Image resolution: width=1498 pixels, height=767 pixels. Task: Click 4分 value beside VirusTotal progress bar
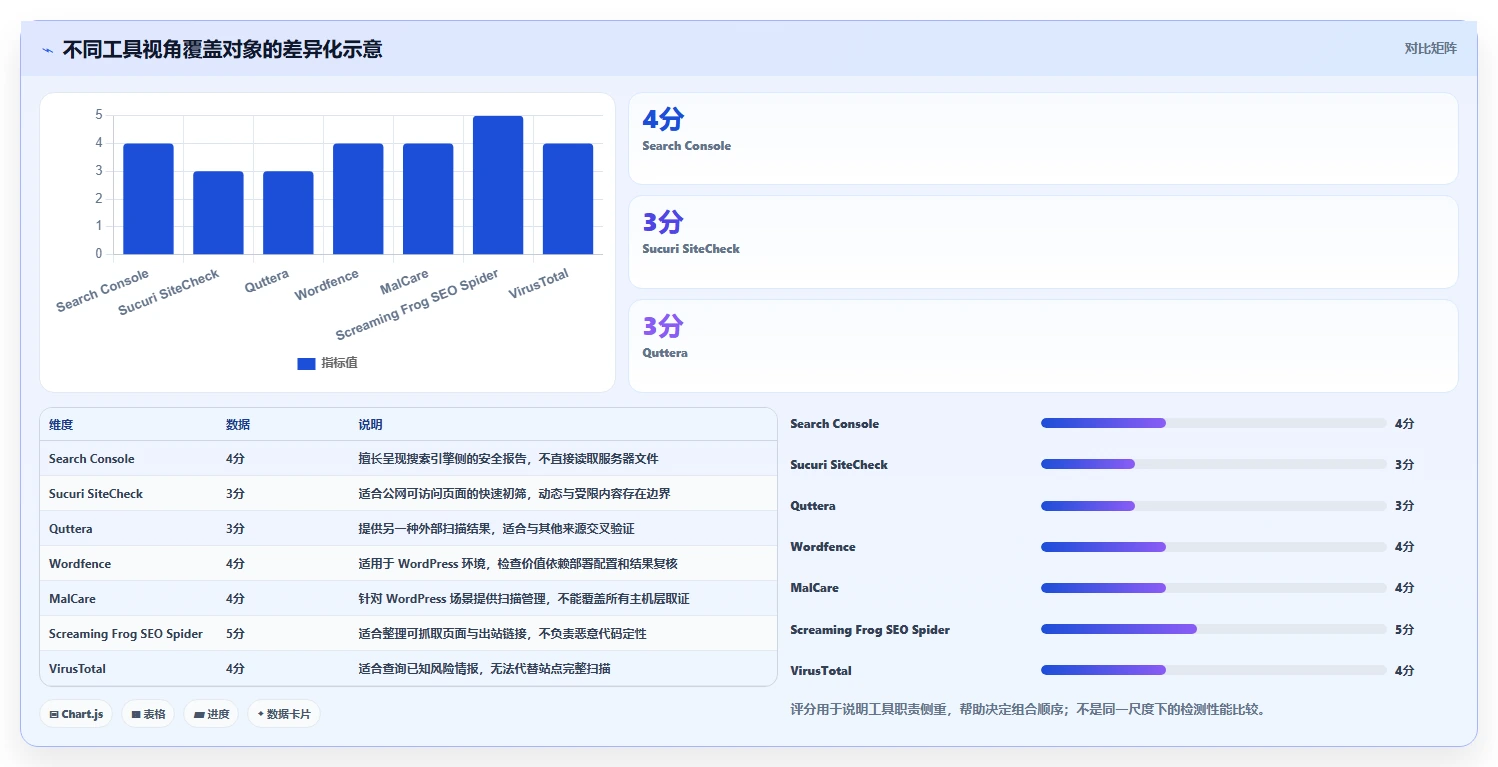point(1405,671)
